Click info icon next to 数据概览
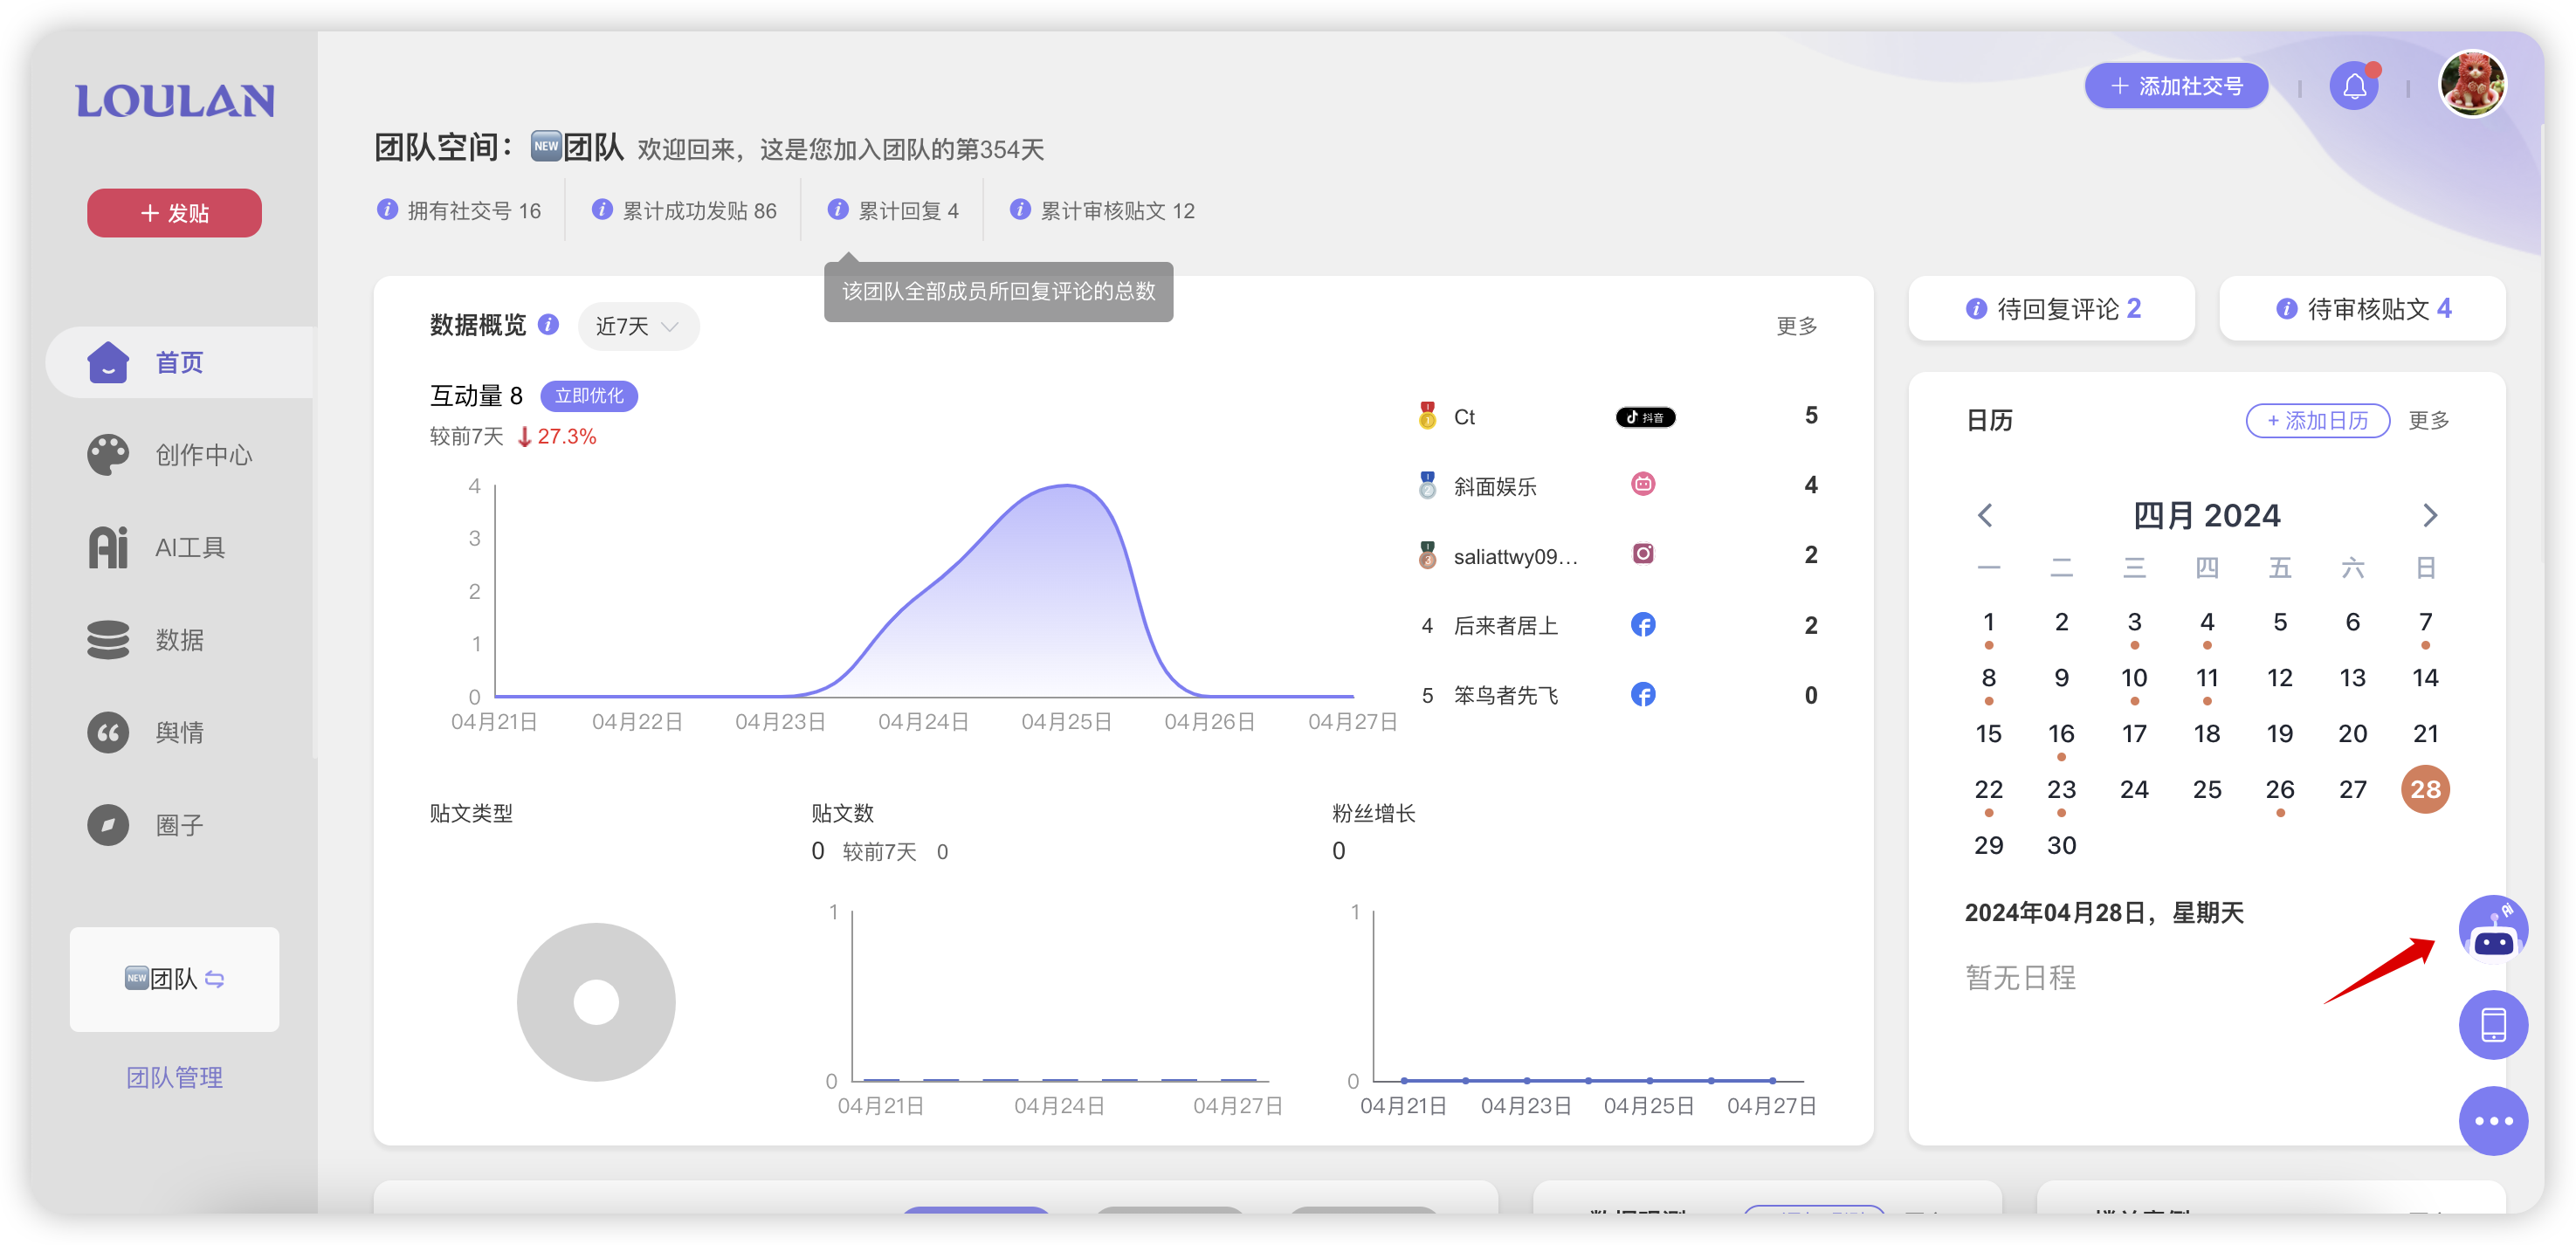 [x=548, y=324]
